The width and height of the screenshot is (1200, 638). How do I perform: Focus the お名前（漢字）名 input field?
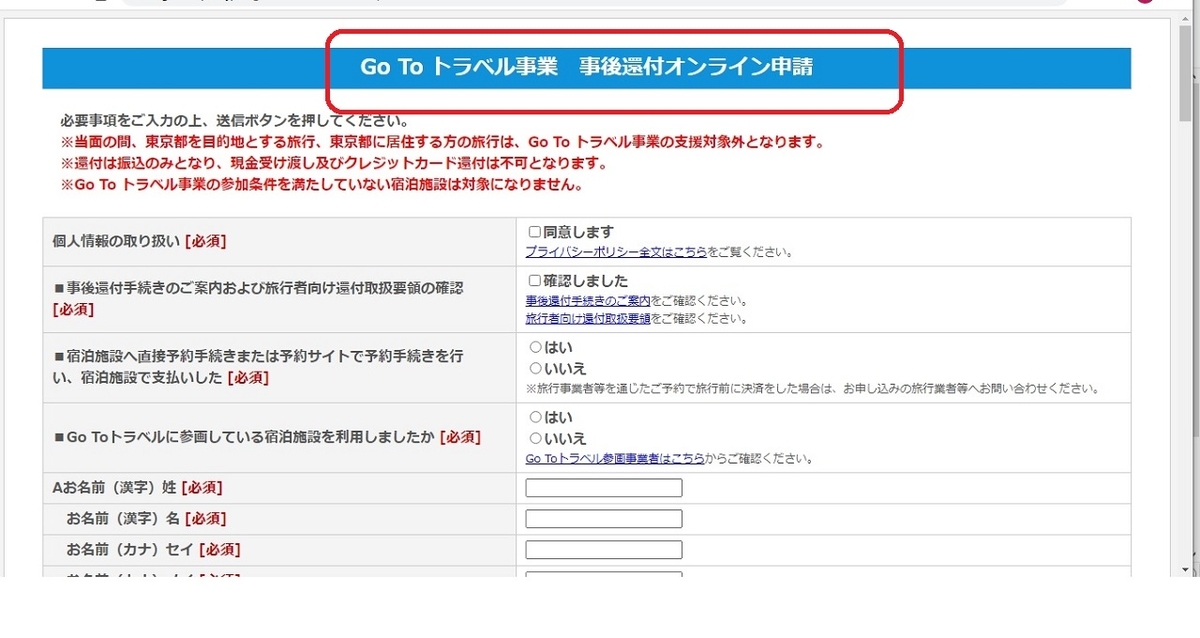click(604, 519)
